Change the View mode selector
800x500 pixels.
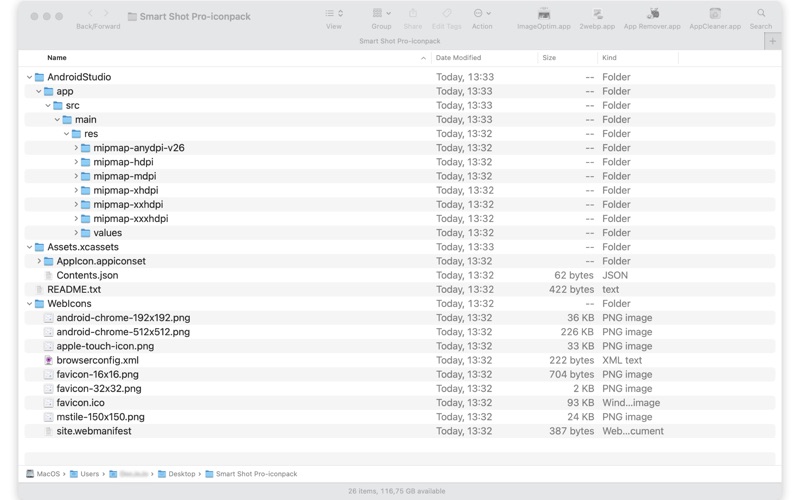[334, 13]
